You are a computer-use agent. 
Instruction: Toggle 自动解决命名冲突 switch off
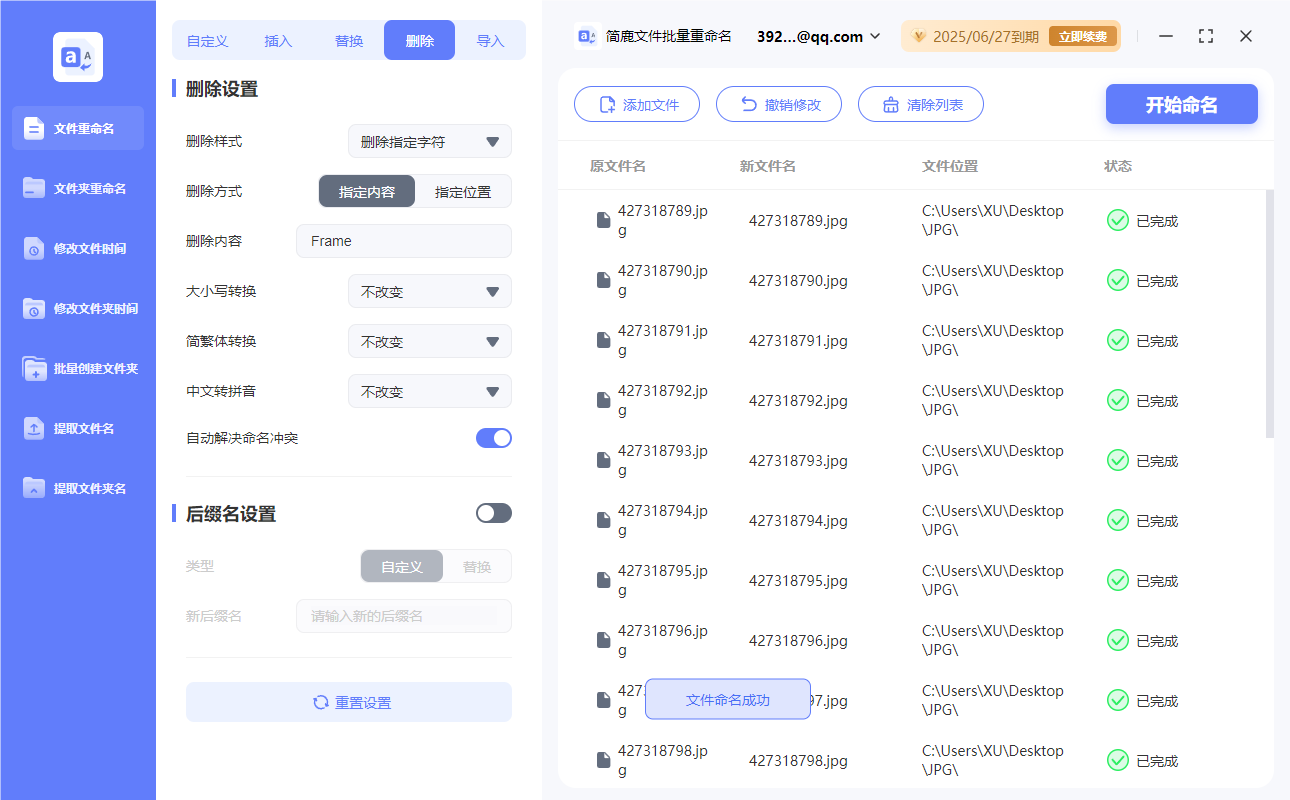494,437
